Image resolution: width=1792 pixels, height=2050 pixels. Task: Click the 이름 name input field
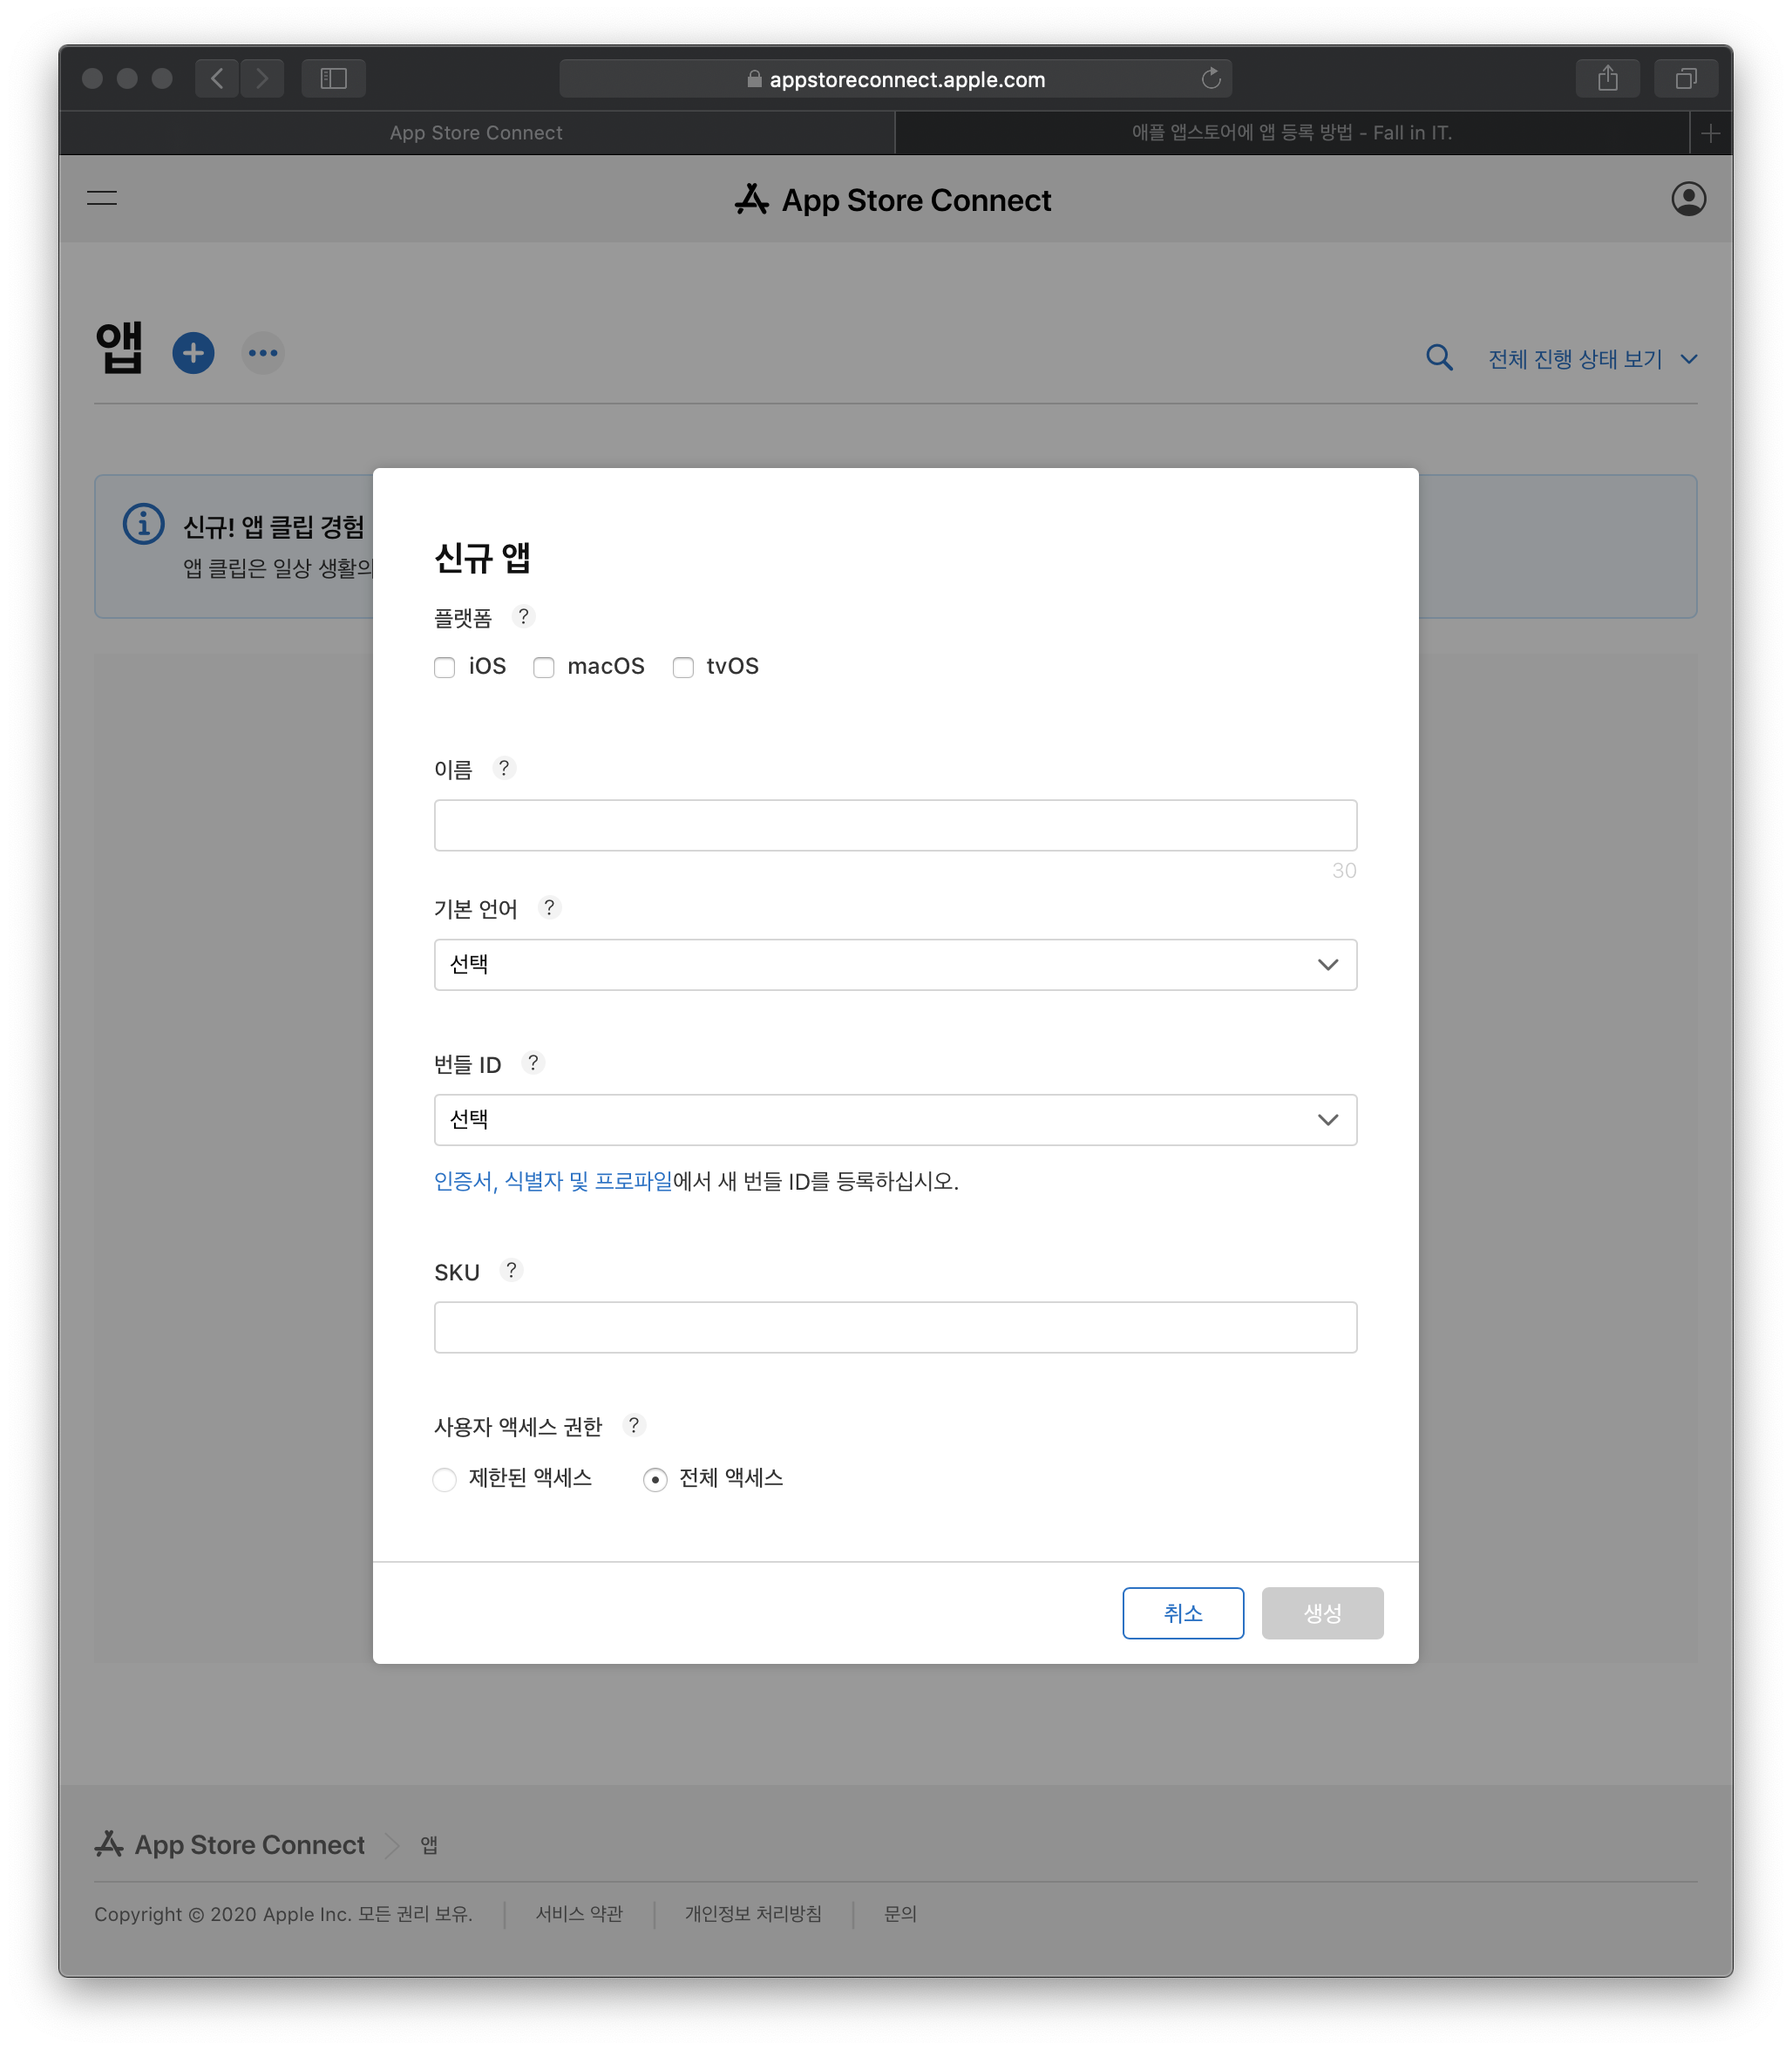coord(895,825)
